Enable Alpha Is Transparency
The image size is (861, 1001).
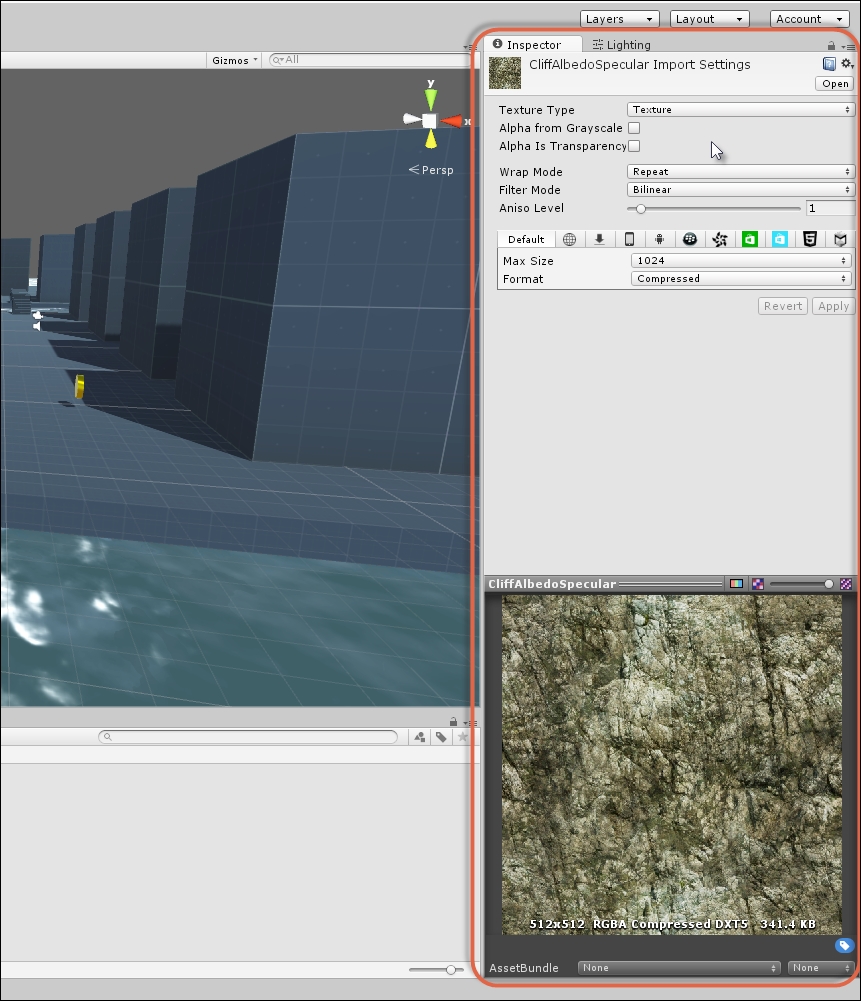tap(635, 146)
